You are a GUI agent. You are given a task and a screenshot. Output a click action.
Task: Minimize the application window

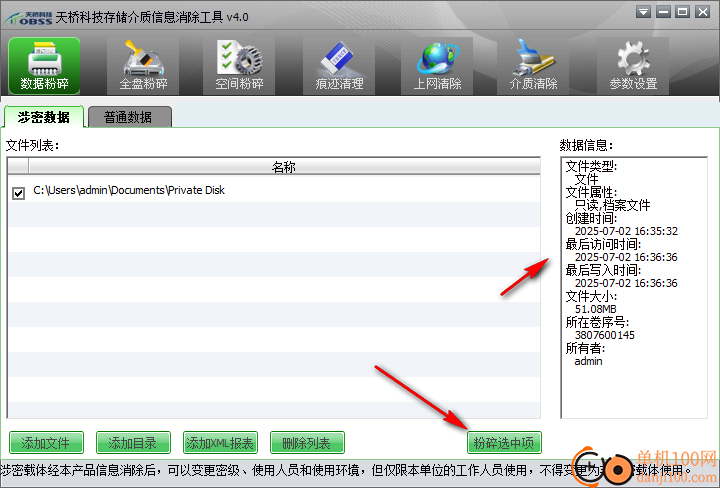pos(663,12)
